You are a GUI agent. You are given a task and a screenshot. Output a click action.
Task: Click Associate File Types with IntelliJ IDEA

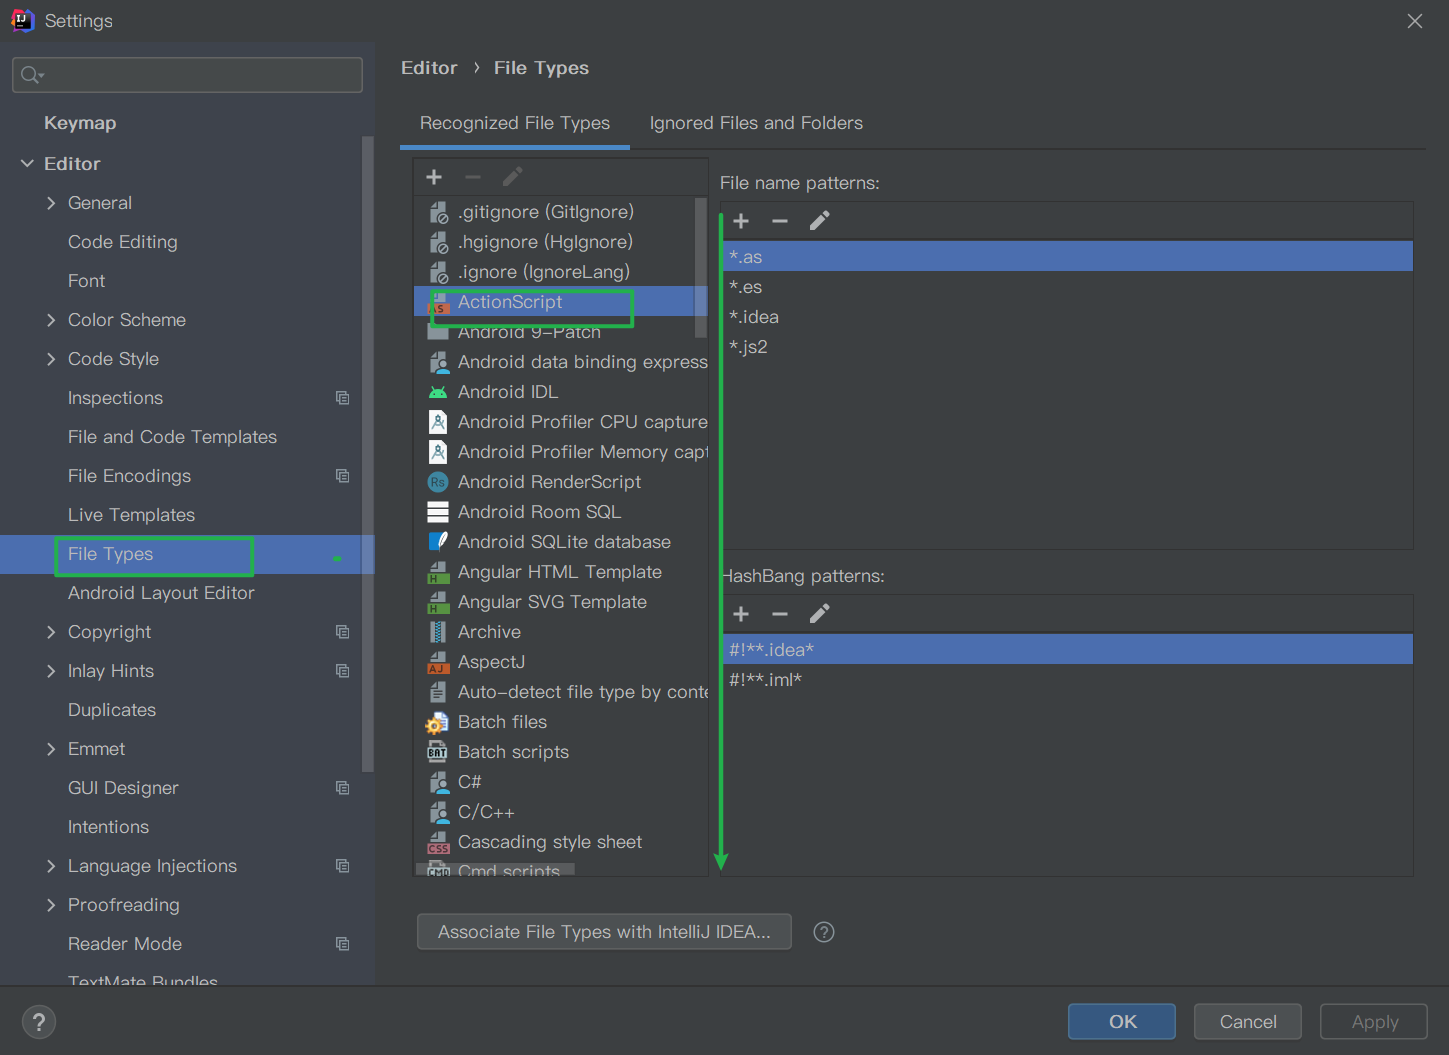pyautogui.click(x=604, y=932)
